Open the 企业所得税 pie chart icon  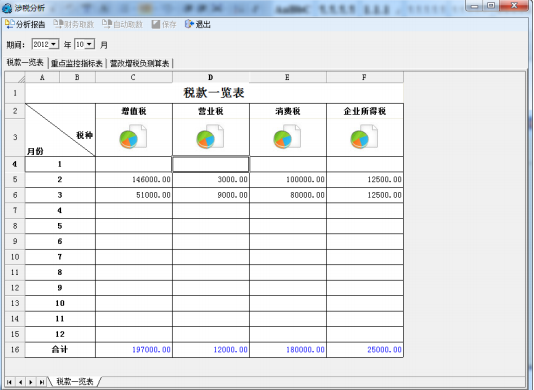tap(364, 137)
